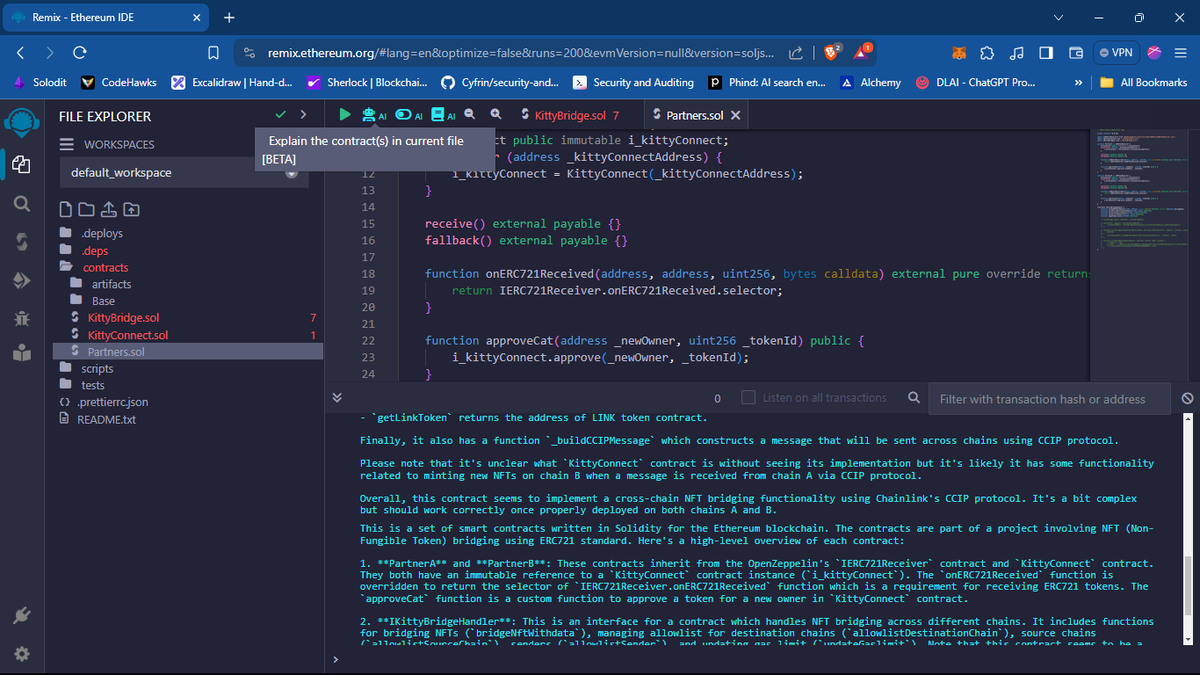The height and width of the screenshot is (675, 1200).
Task: Focus the transaction hash filter field
Action: click(1049, 399)
